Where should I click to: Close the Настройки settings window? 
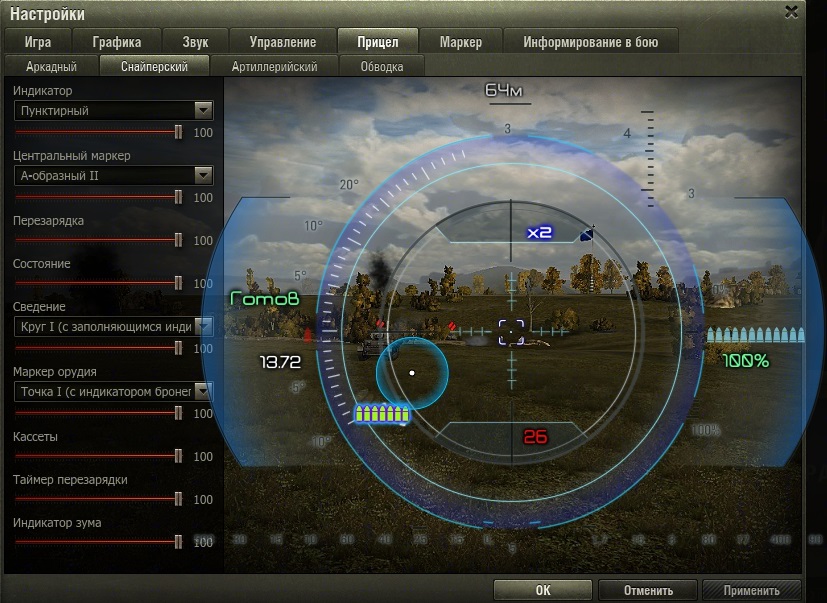click(791, 12)
